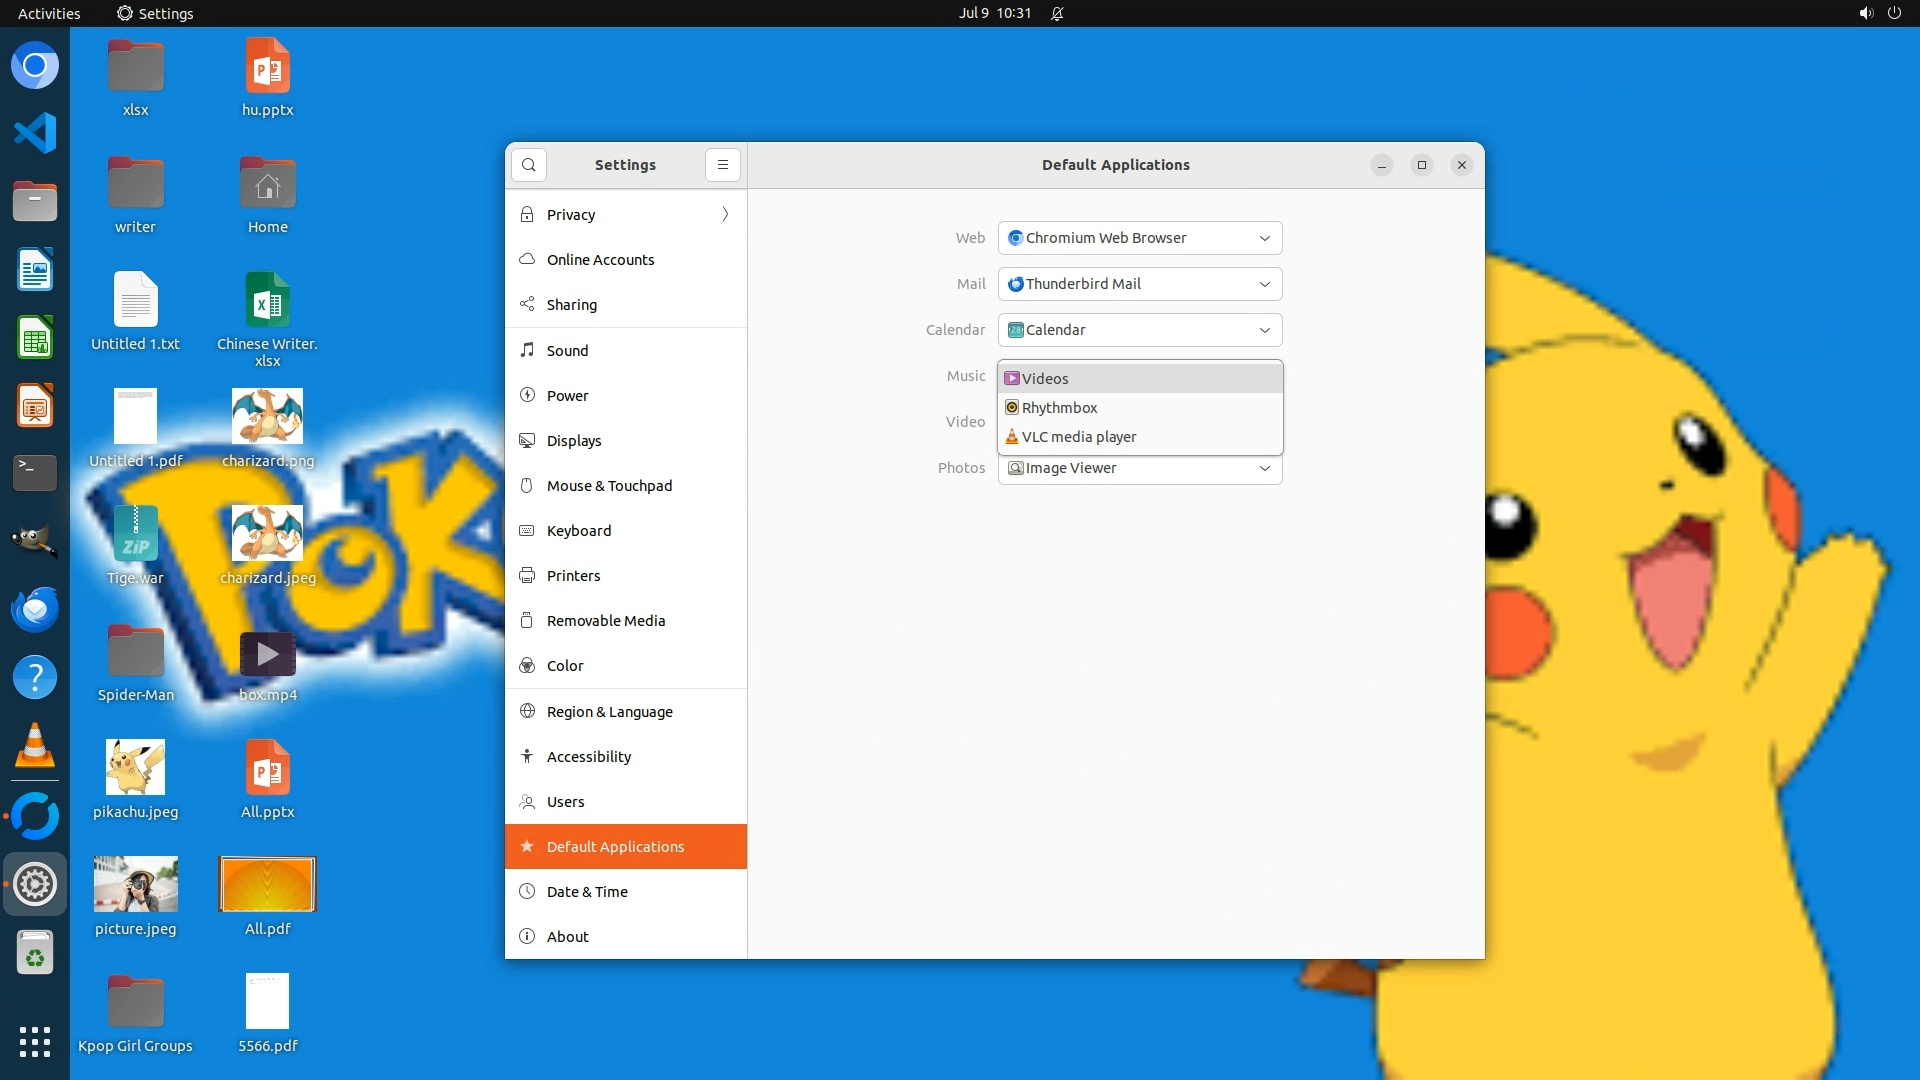Launch Thunderbird from the dock
Screen dimensions: 1920x1080
coord(35,609)
